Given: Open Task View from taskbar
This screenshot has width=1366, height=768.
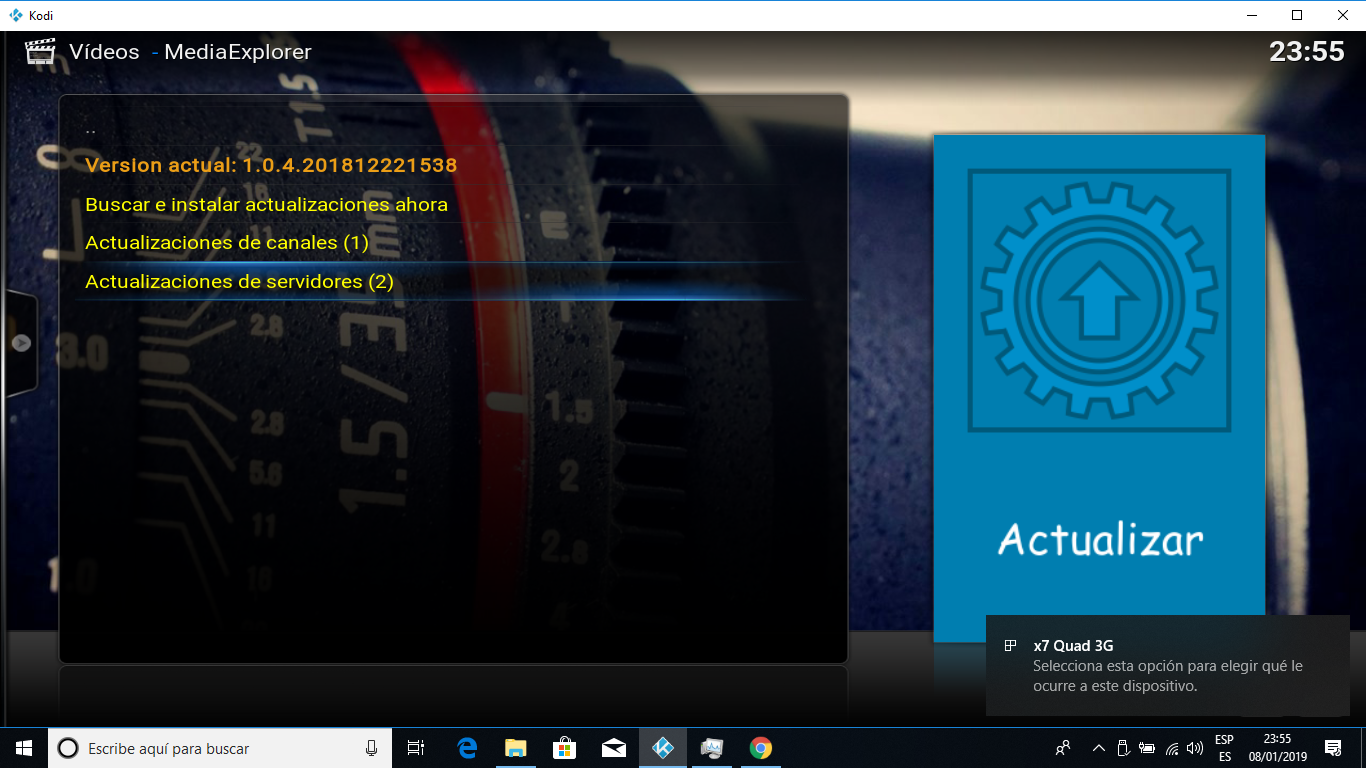Looking at the screenshot, I should tap(416, 748).
